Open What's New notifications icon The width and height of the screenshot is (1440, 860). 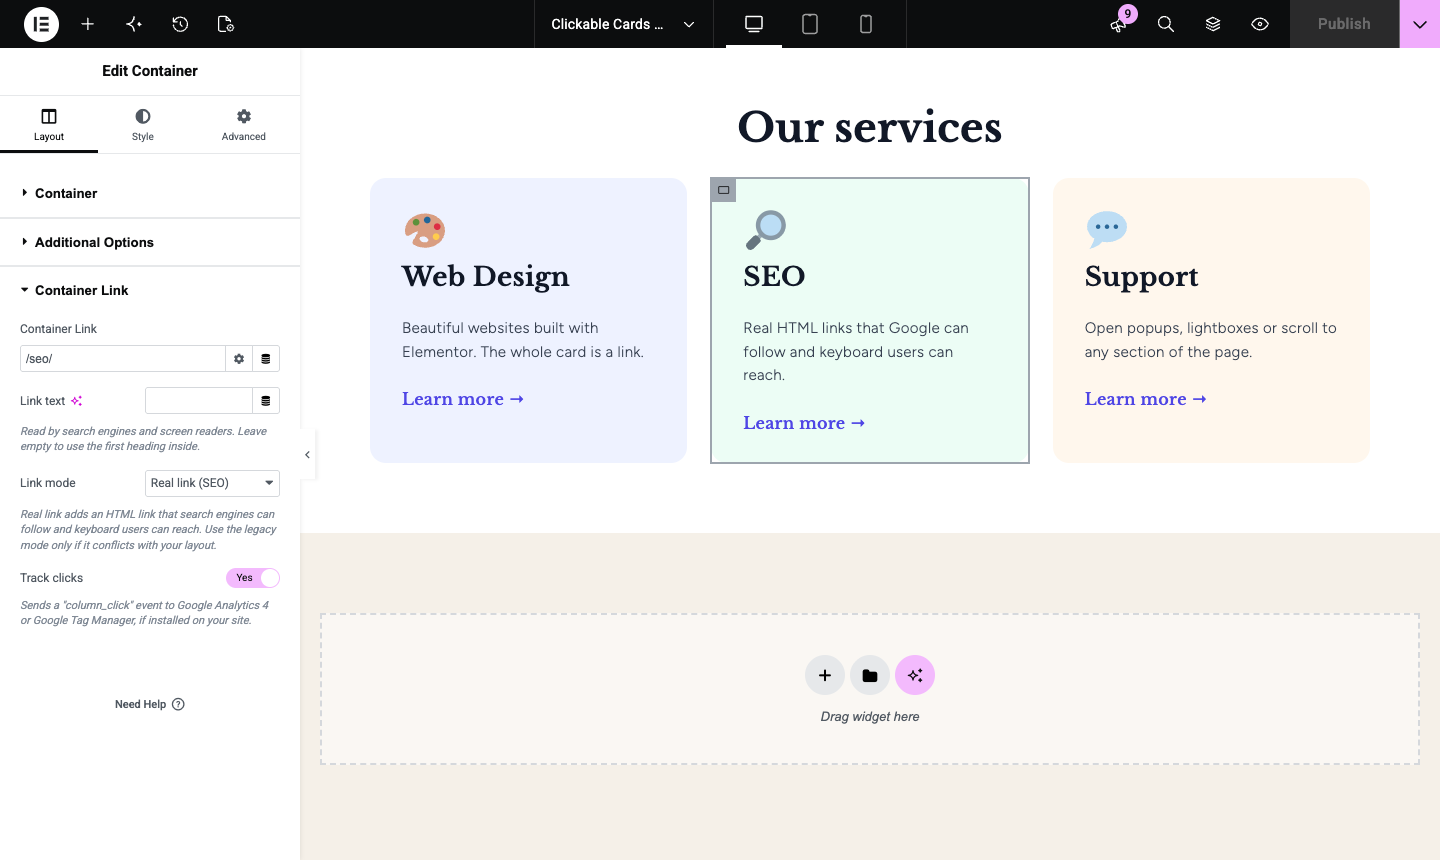pos(1119,24)
